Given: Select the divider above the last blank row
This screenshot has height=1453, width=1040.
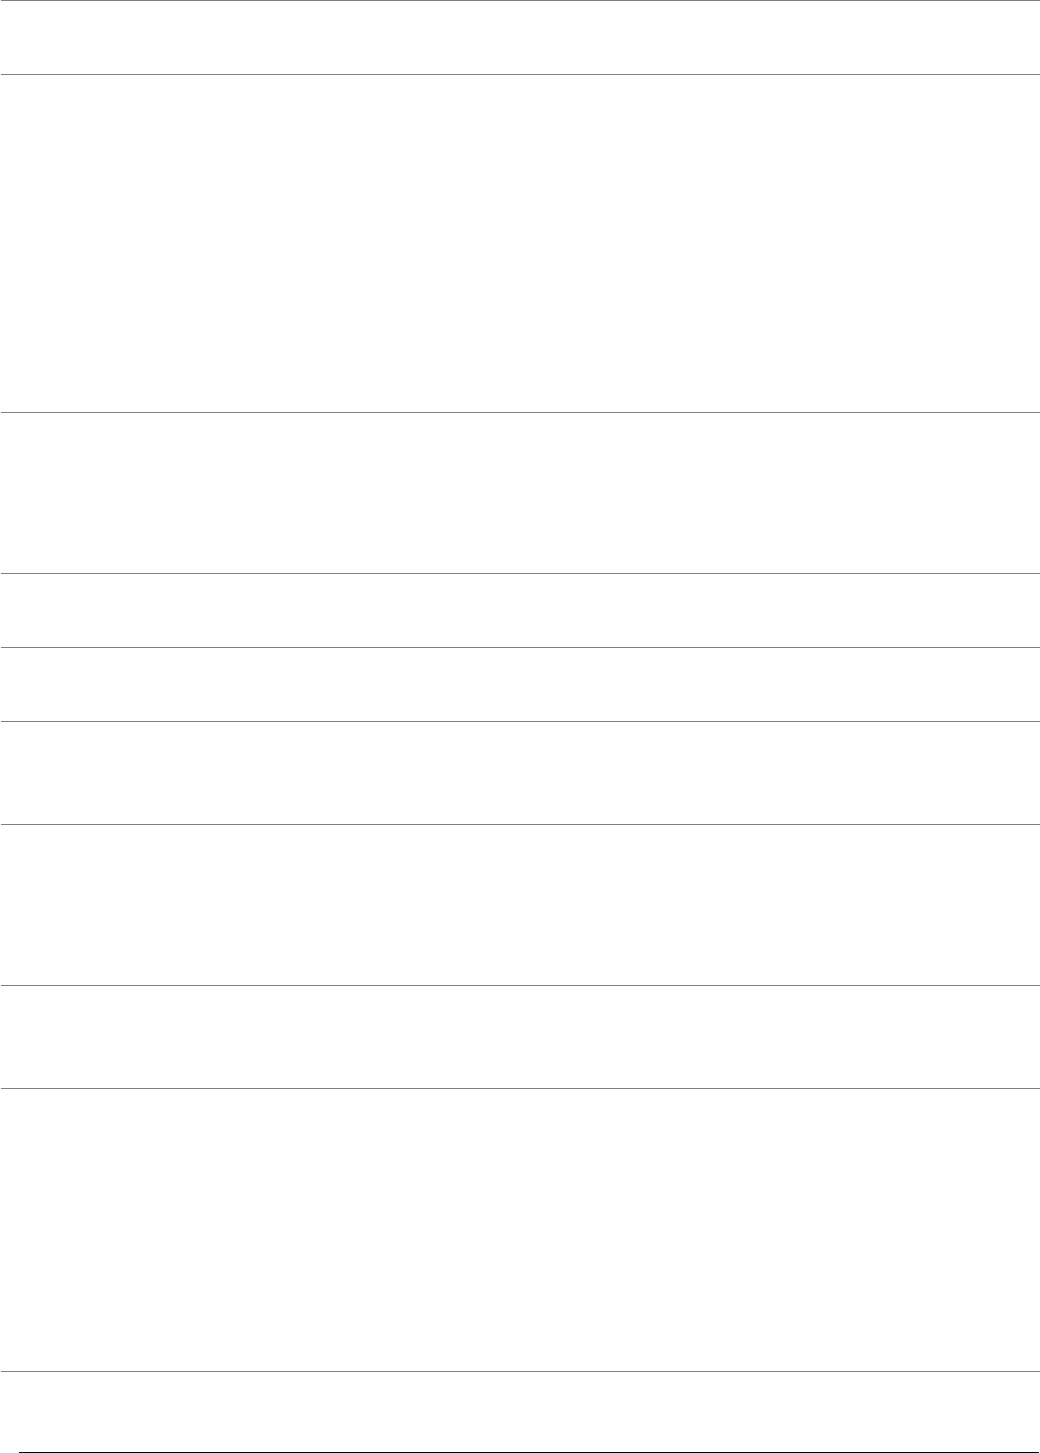Looking at the screenshot, I should pos(520,1370).
